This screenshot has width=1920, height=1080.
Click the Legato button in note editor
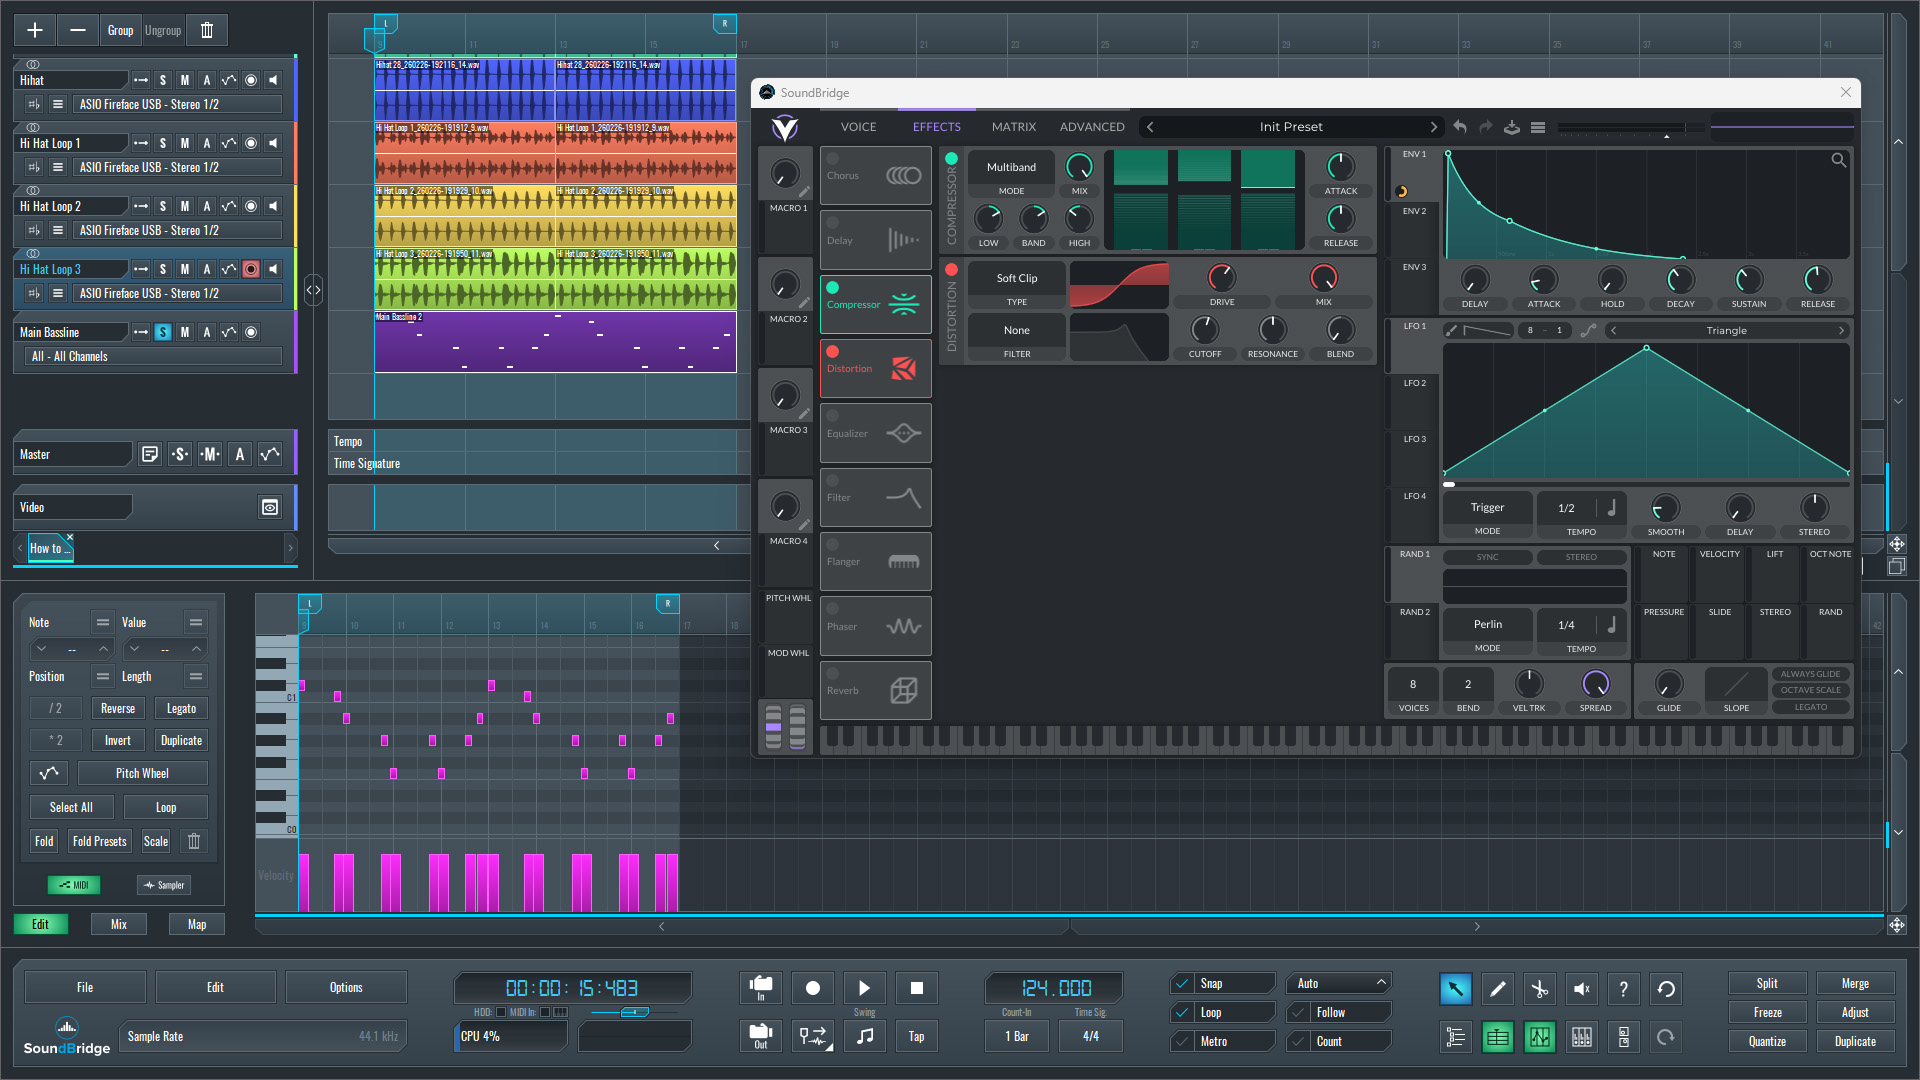[x=181, y=708]
